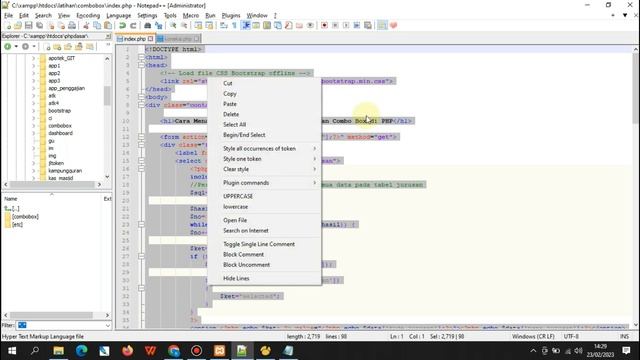Click the Zoom In toolbar icon
The height and width of the screenshot is (360, 640).
tap(173, 25)
